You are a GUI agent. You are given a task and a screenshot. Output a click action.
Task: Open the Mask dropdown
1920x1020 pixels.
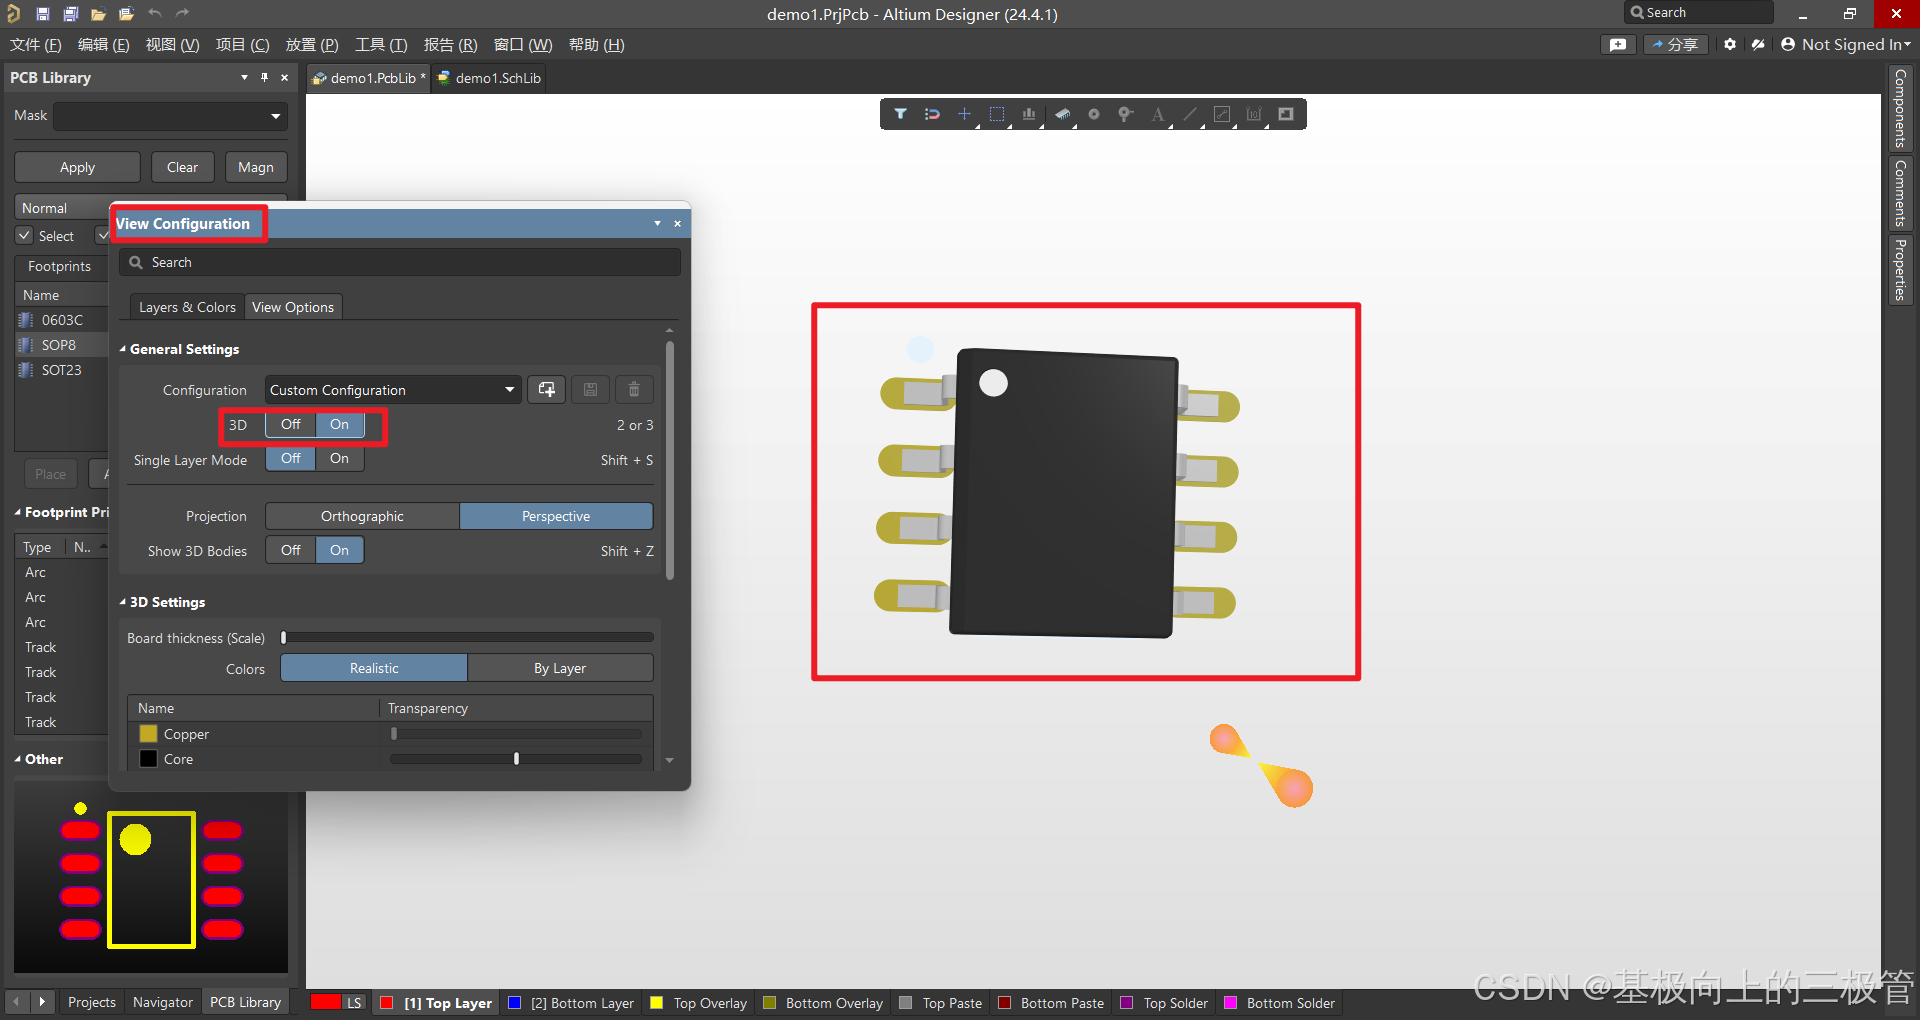[275, 116]
